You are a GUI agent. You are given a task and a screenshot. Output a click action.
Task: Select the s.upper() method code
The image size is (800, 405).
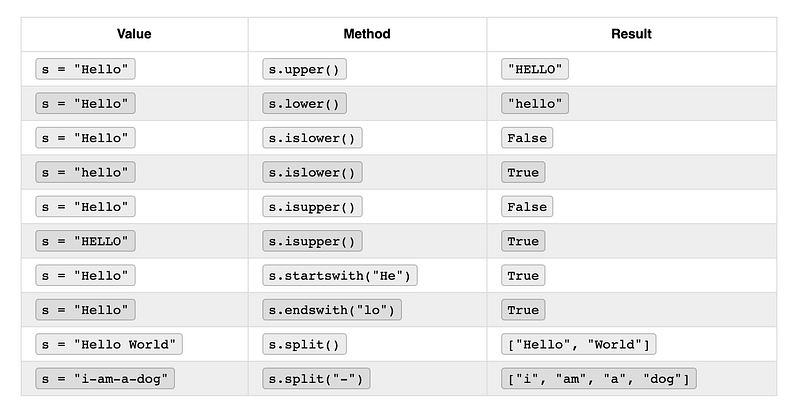click(x=304, y=69)
